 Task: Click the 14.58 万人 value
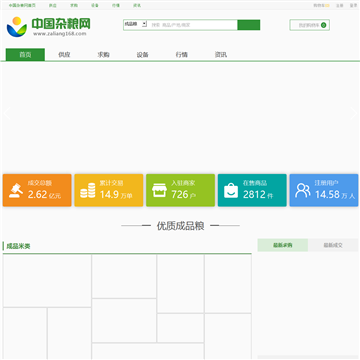(335, 195)
